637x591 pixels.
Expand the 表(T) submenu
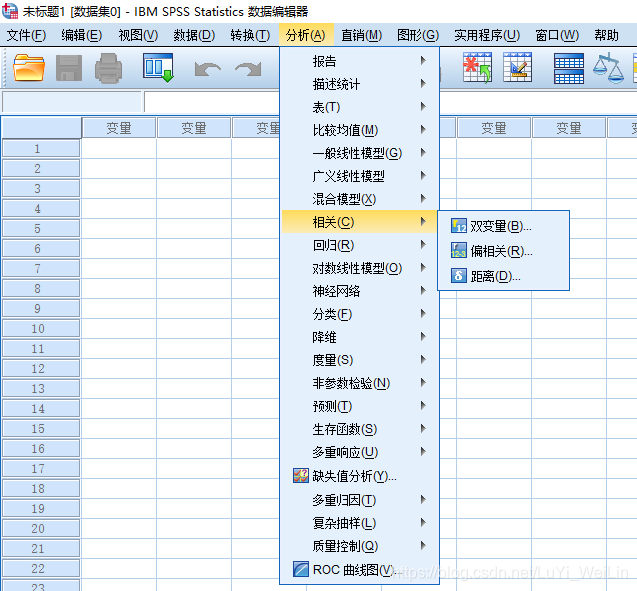coord(360,107)
